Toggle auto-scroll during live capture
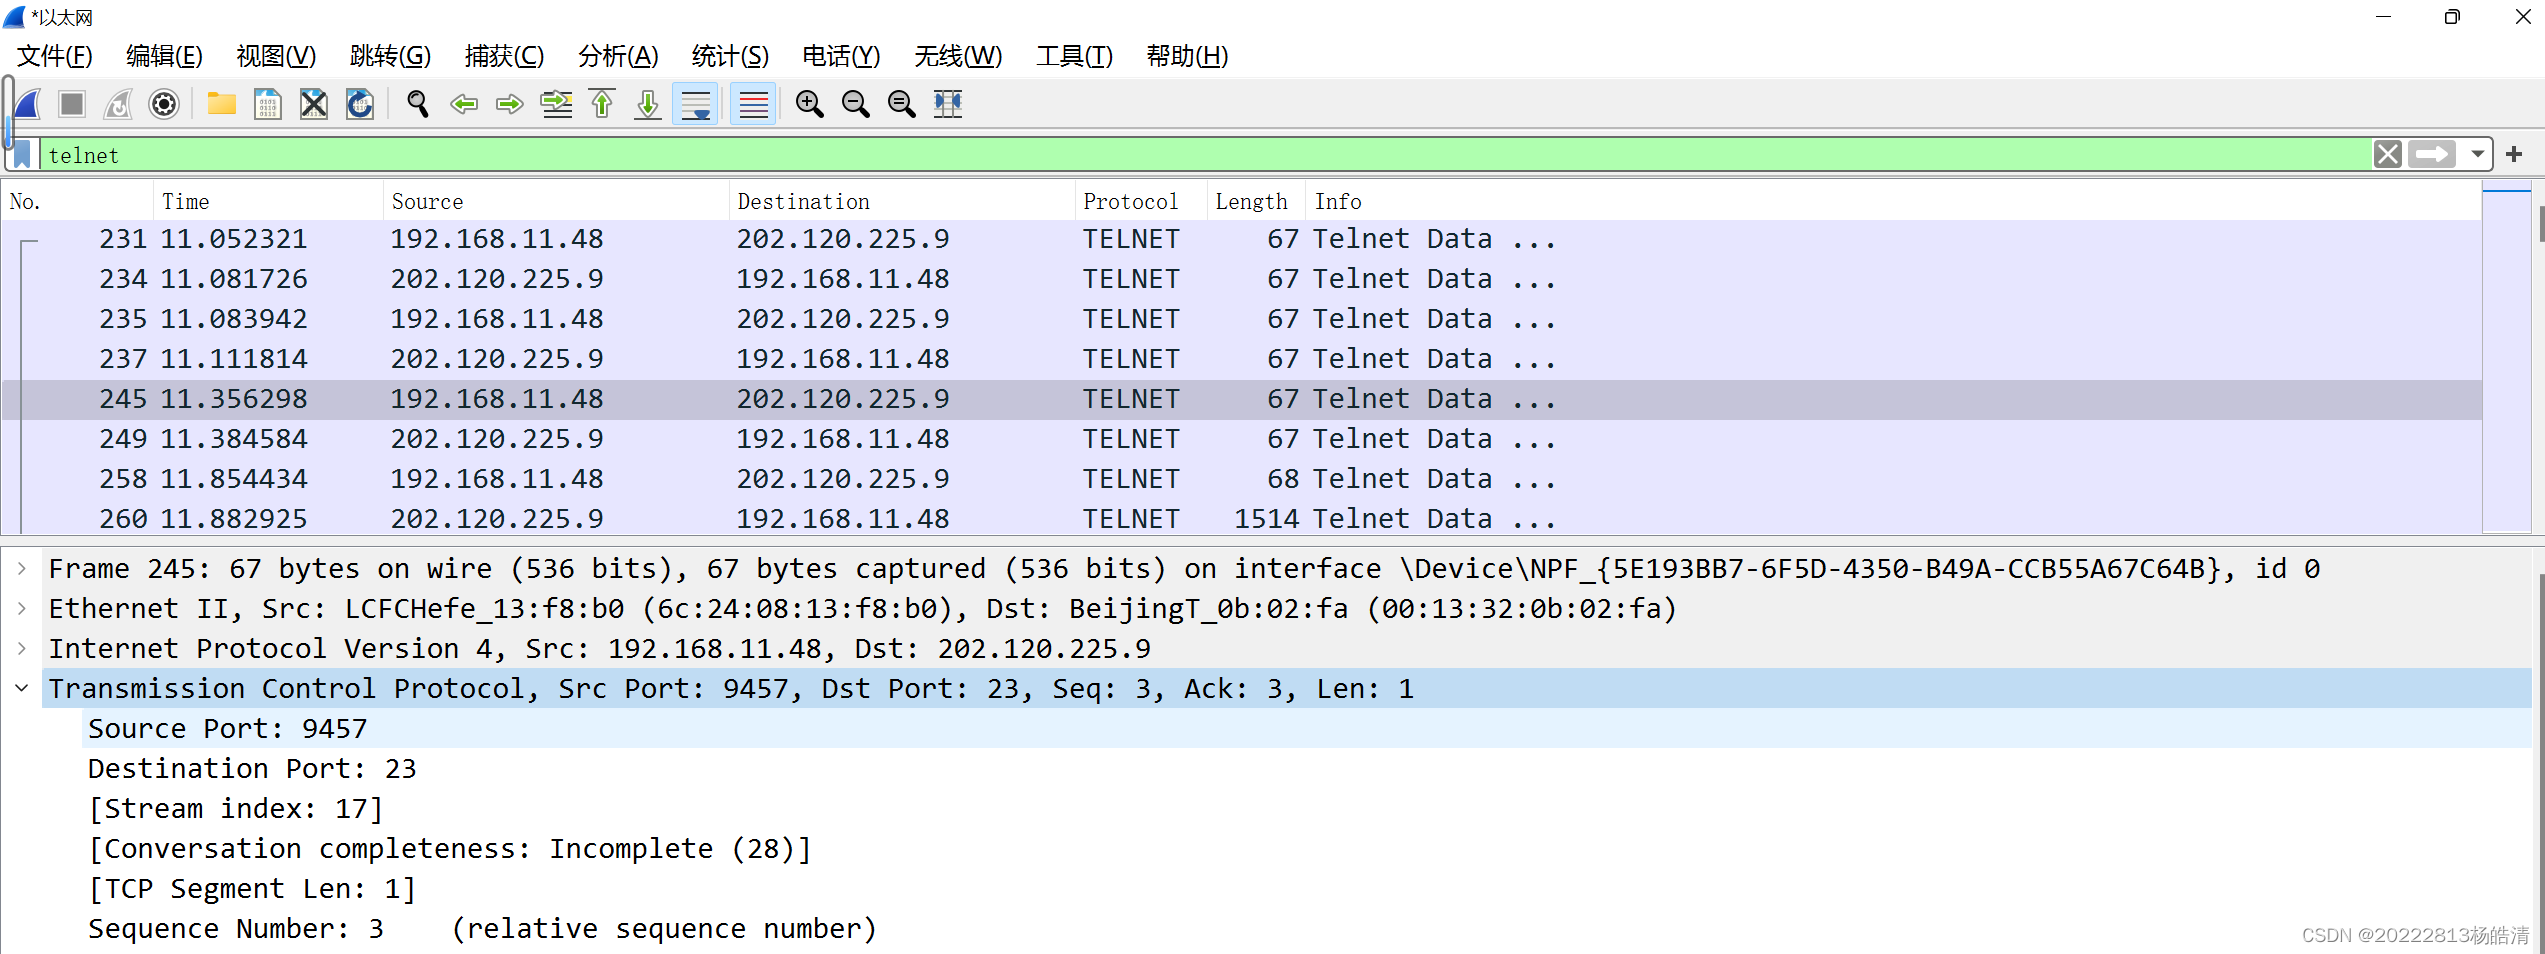This screenshot has width=2545, height=954. coord(696,104)
